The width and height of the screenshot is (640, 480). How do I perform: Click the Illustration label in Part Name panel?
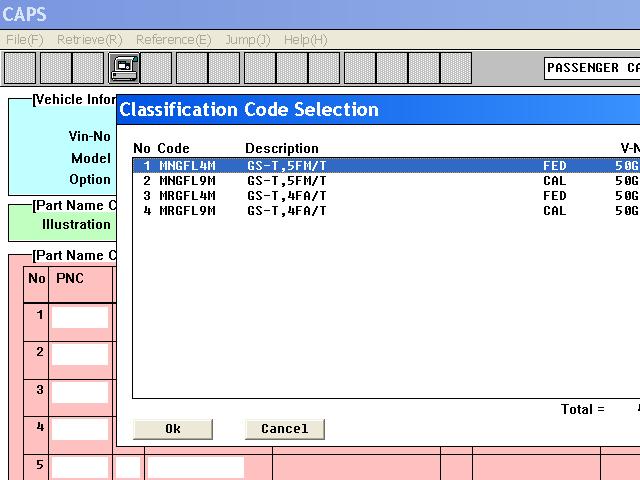click(76, 224)
